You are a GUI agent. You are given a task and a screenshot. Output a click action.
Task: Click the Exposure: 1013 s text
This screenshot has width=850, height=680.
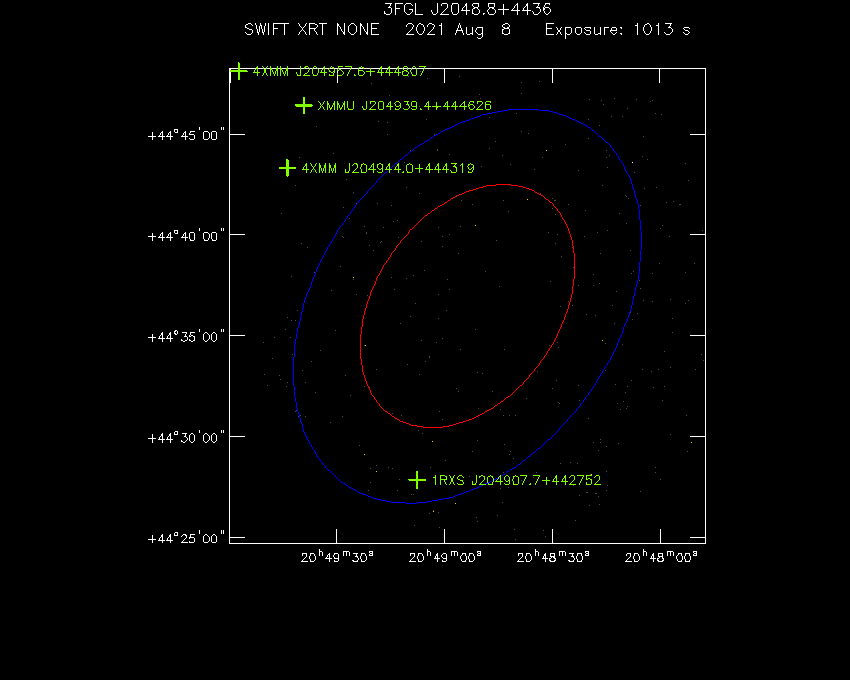(x=617, y=30)
